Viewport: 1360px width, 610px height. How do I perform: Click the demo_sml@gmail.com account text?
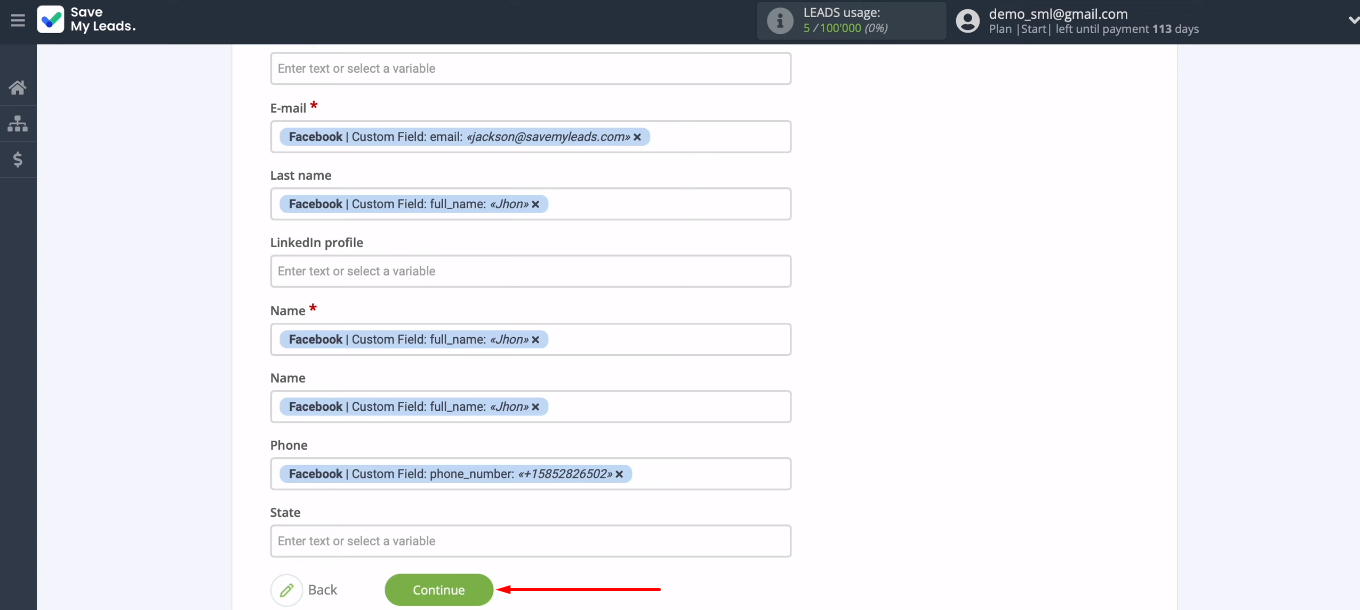[x=1058, y=14]
